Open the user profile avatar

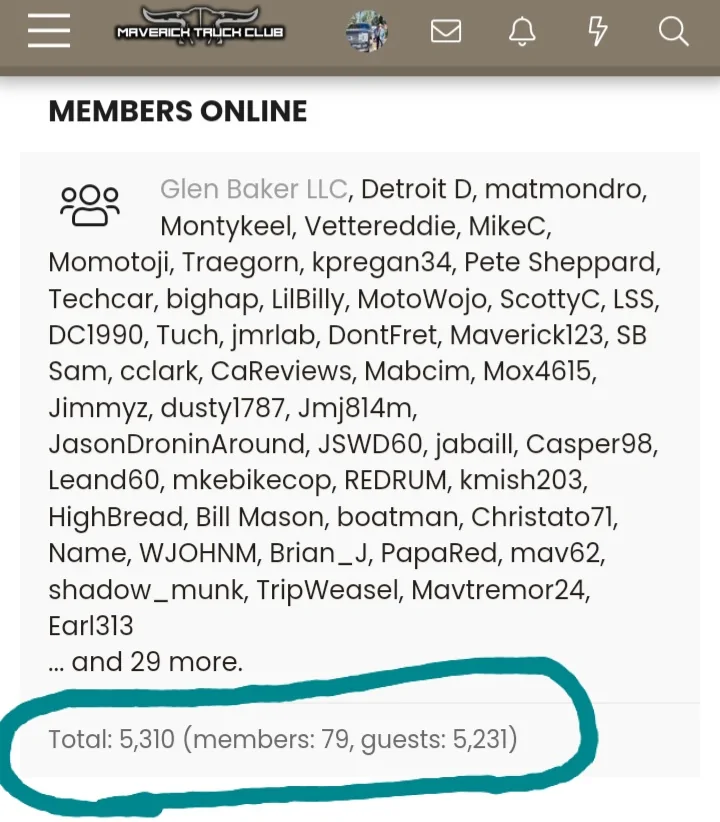click(366, 32)
